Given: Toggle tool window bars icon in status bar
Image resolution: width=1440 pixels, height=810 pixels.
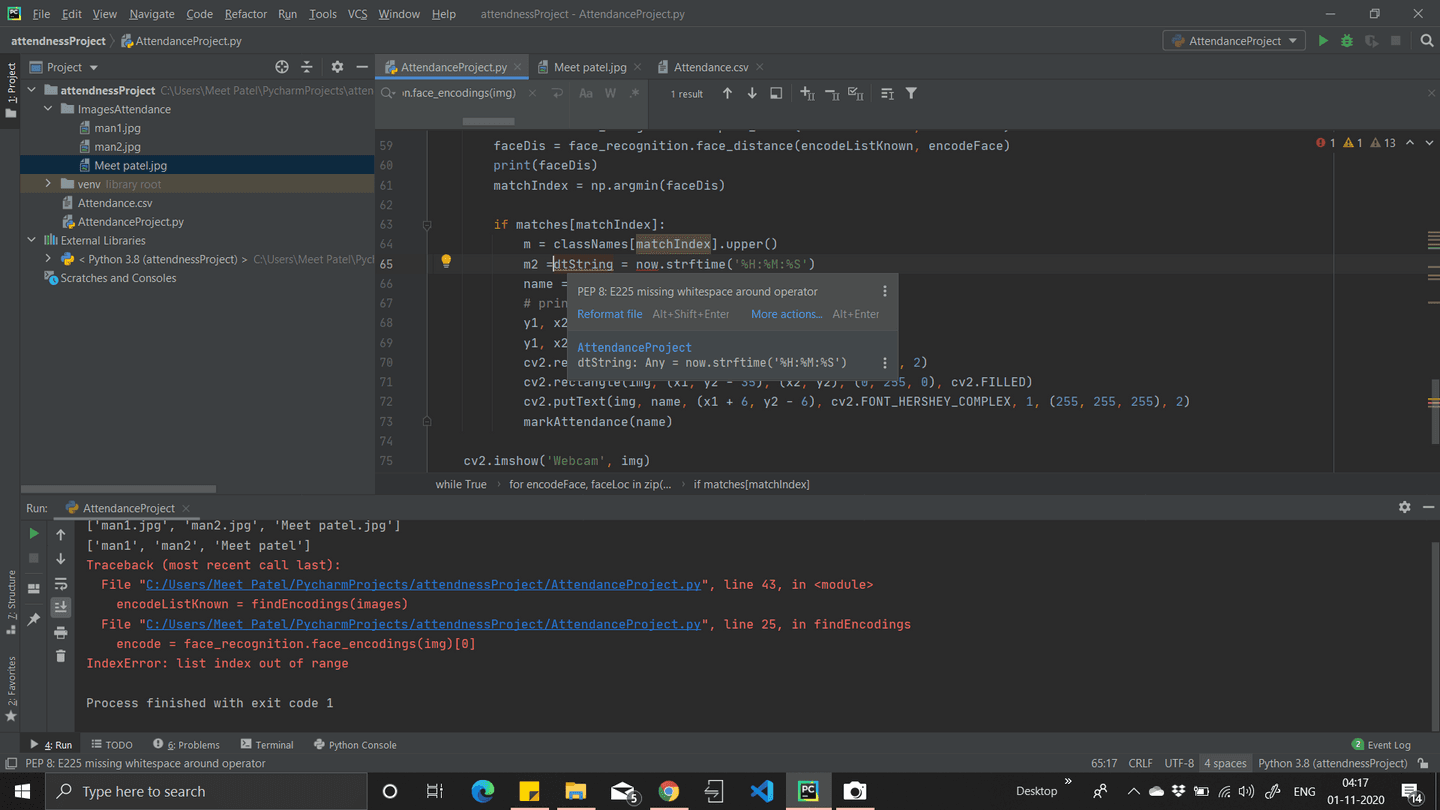Looking at the screenshot, I should point(11,763).
